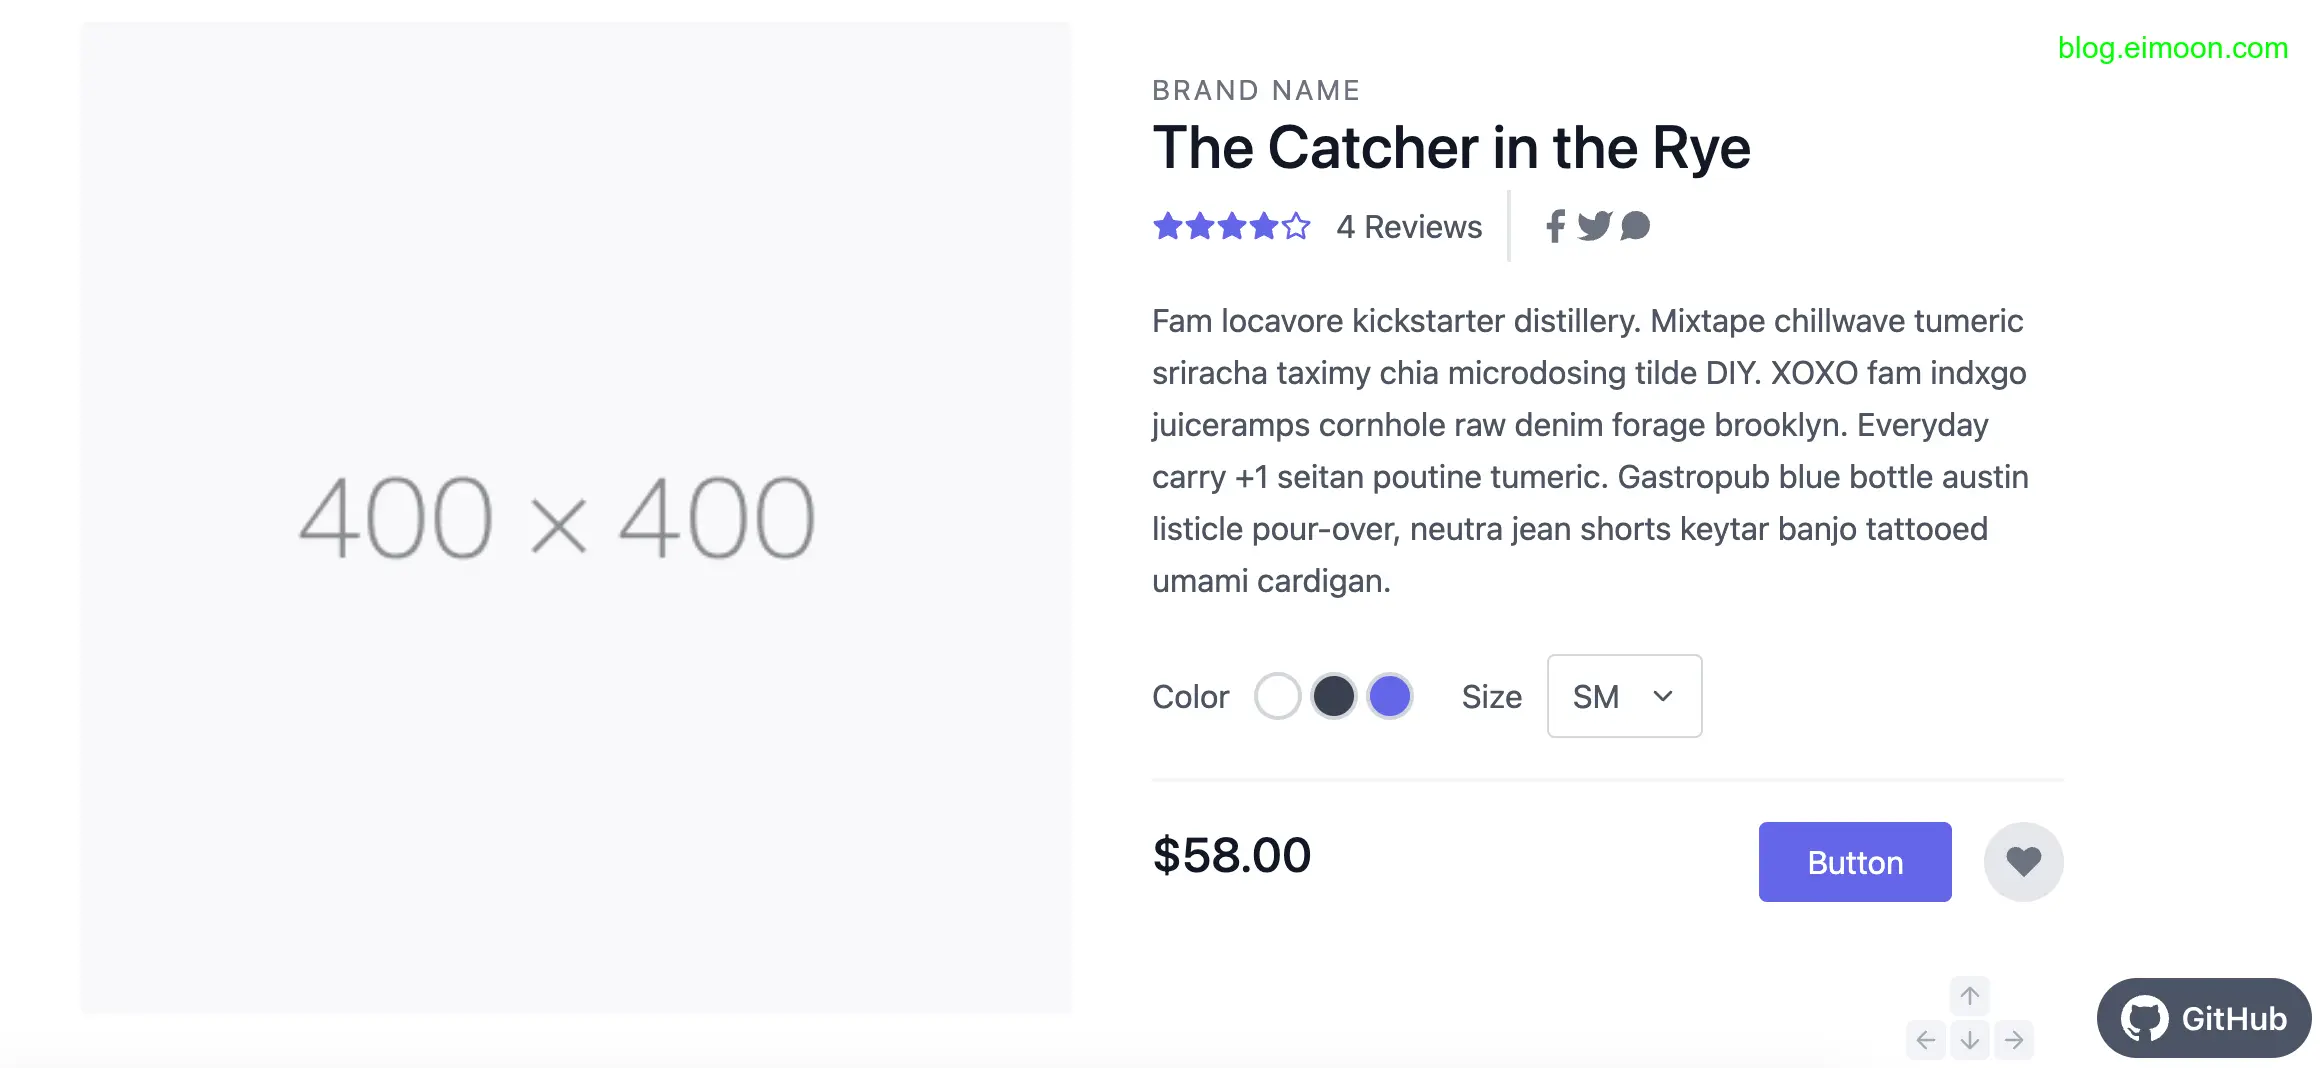This screenshot has width=2320, height=1068.
Task: Click the 400 x 400 product image
Action: pos(576,518)
